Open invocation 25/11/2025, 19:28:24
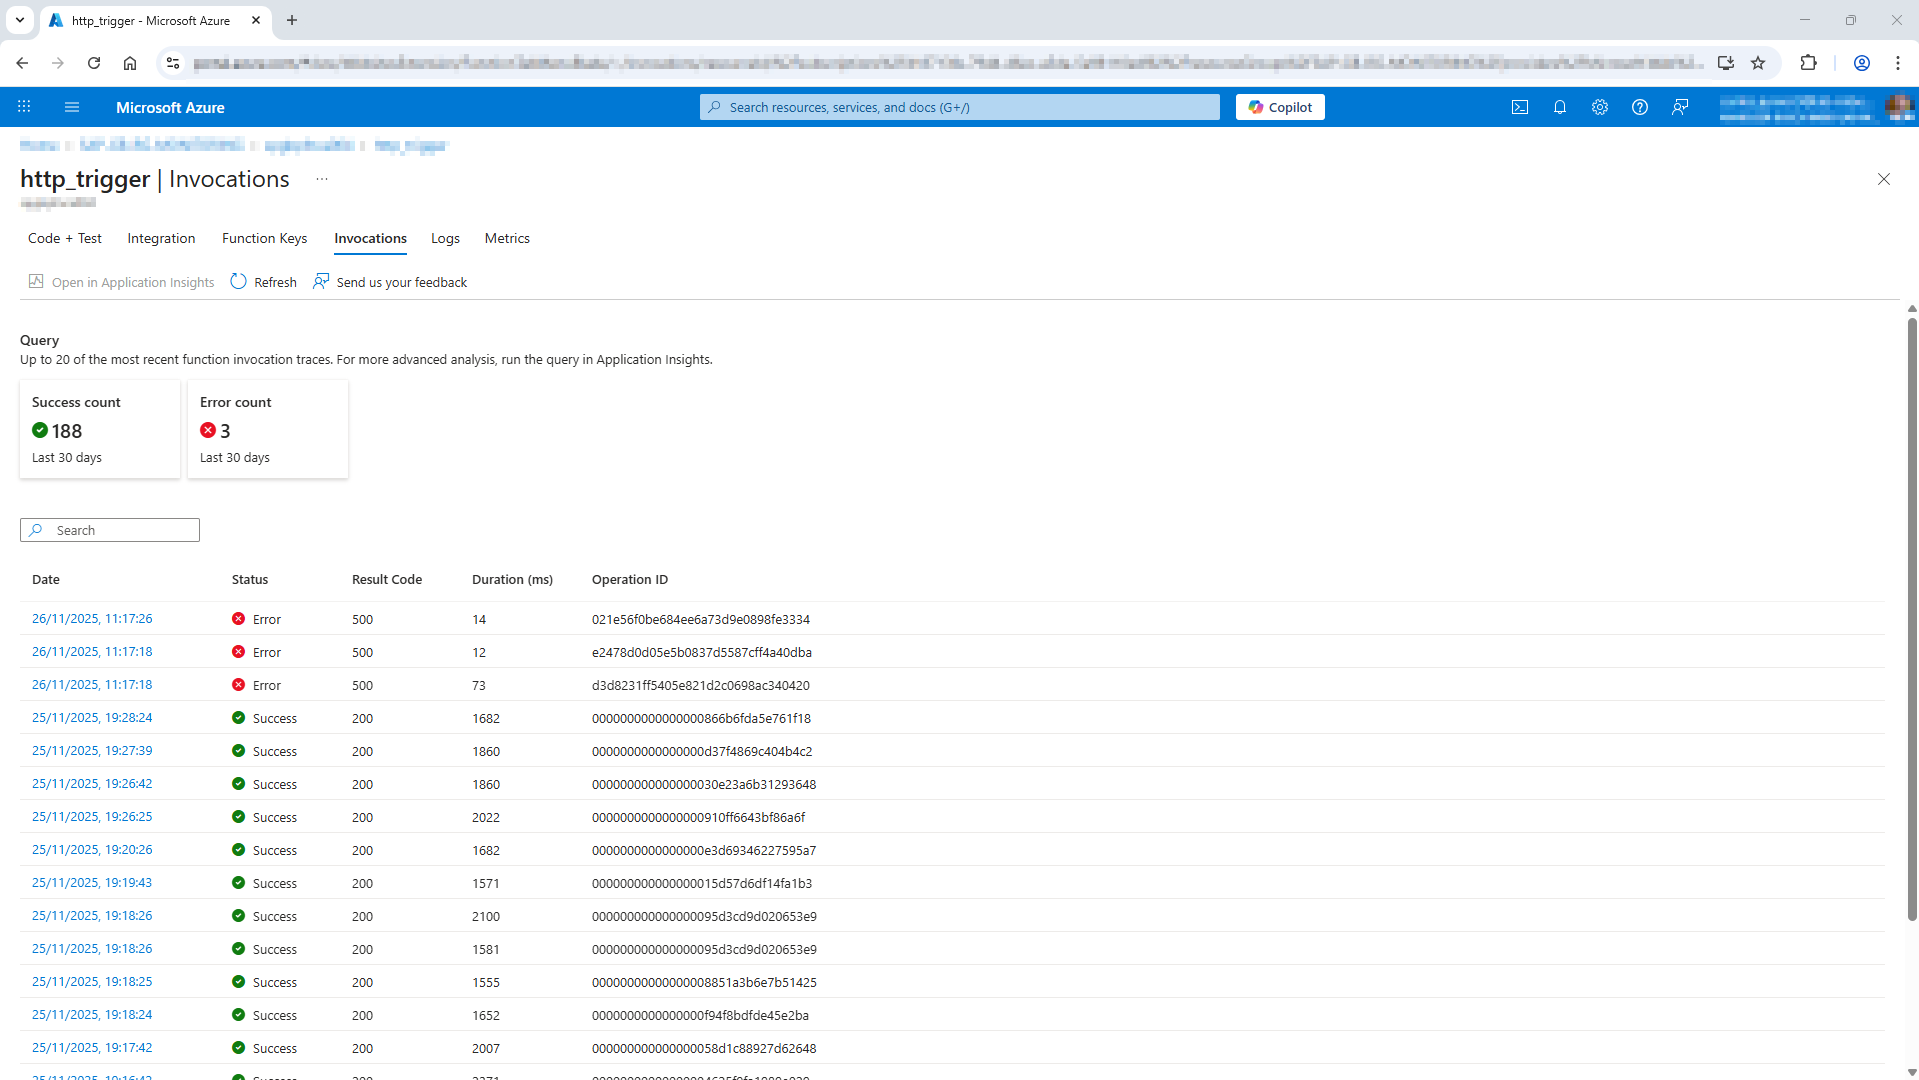Viewport: 1919px width, 1080px height. (x=92, y=718)
